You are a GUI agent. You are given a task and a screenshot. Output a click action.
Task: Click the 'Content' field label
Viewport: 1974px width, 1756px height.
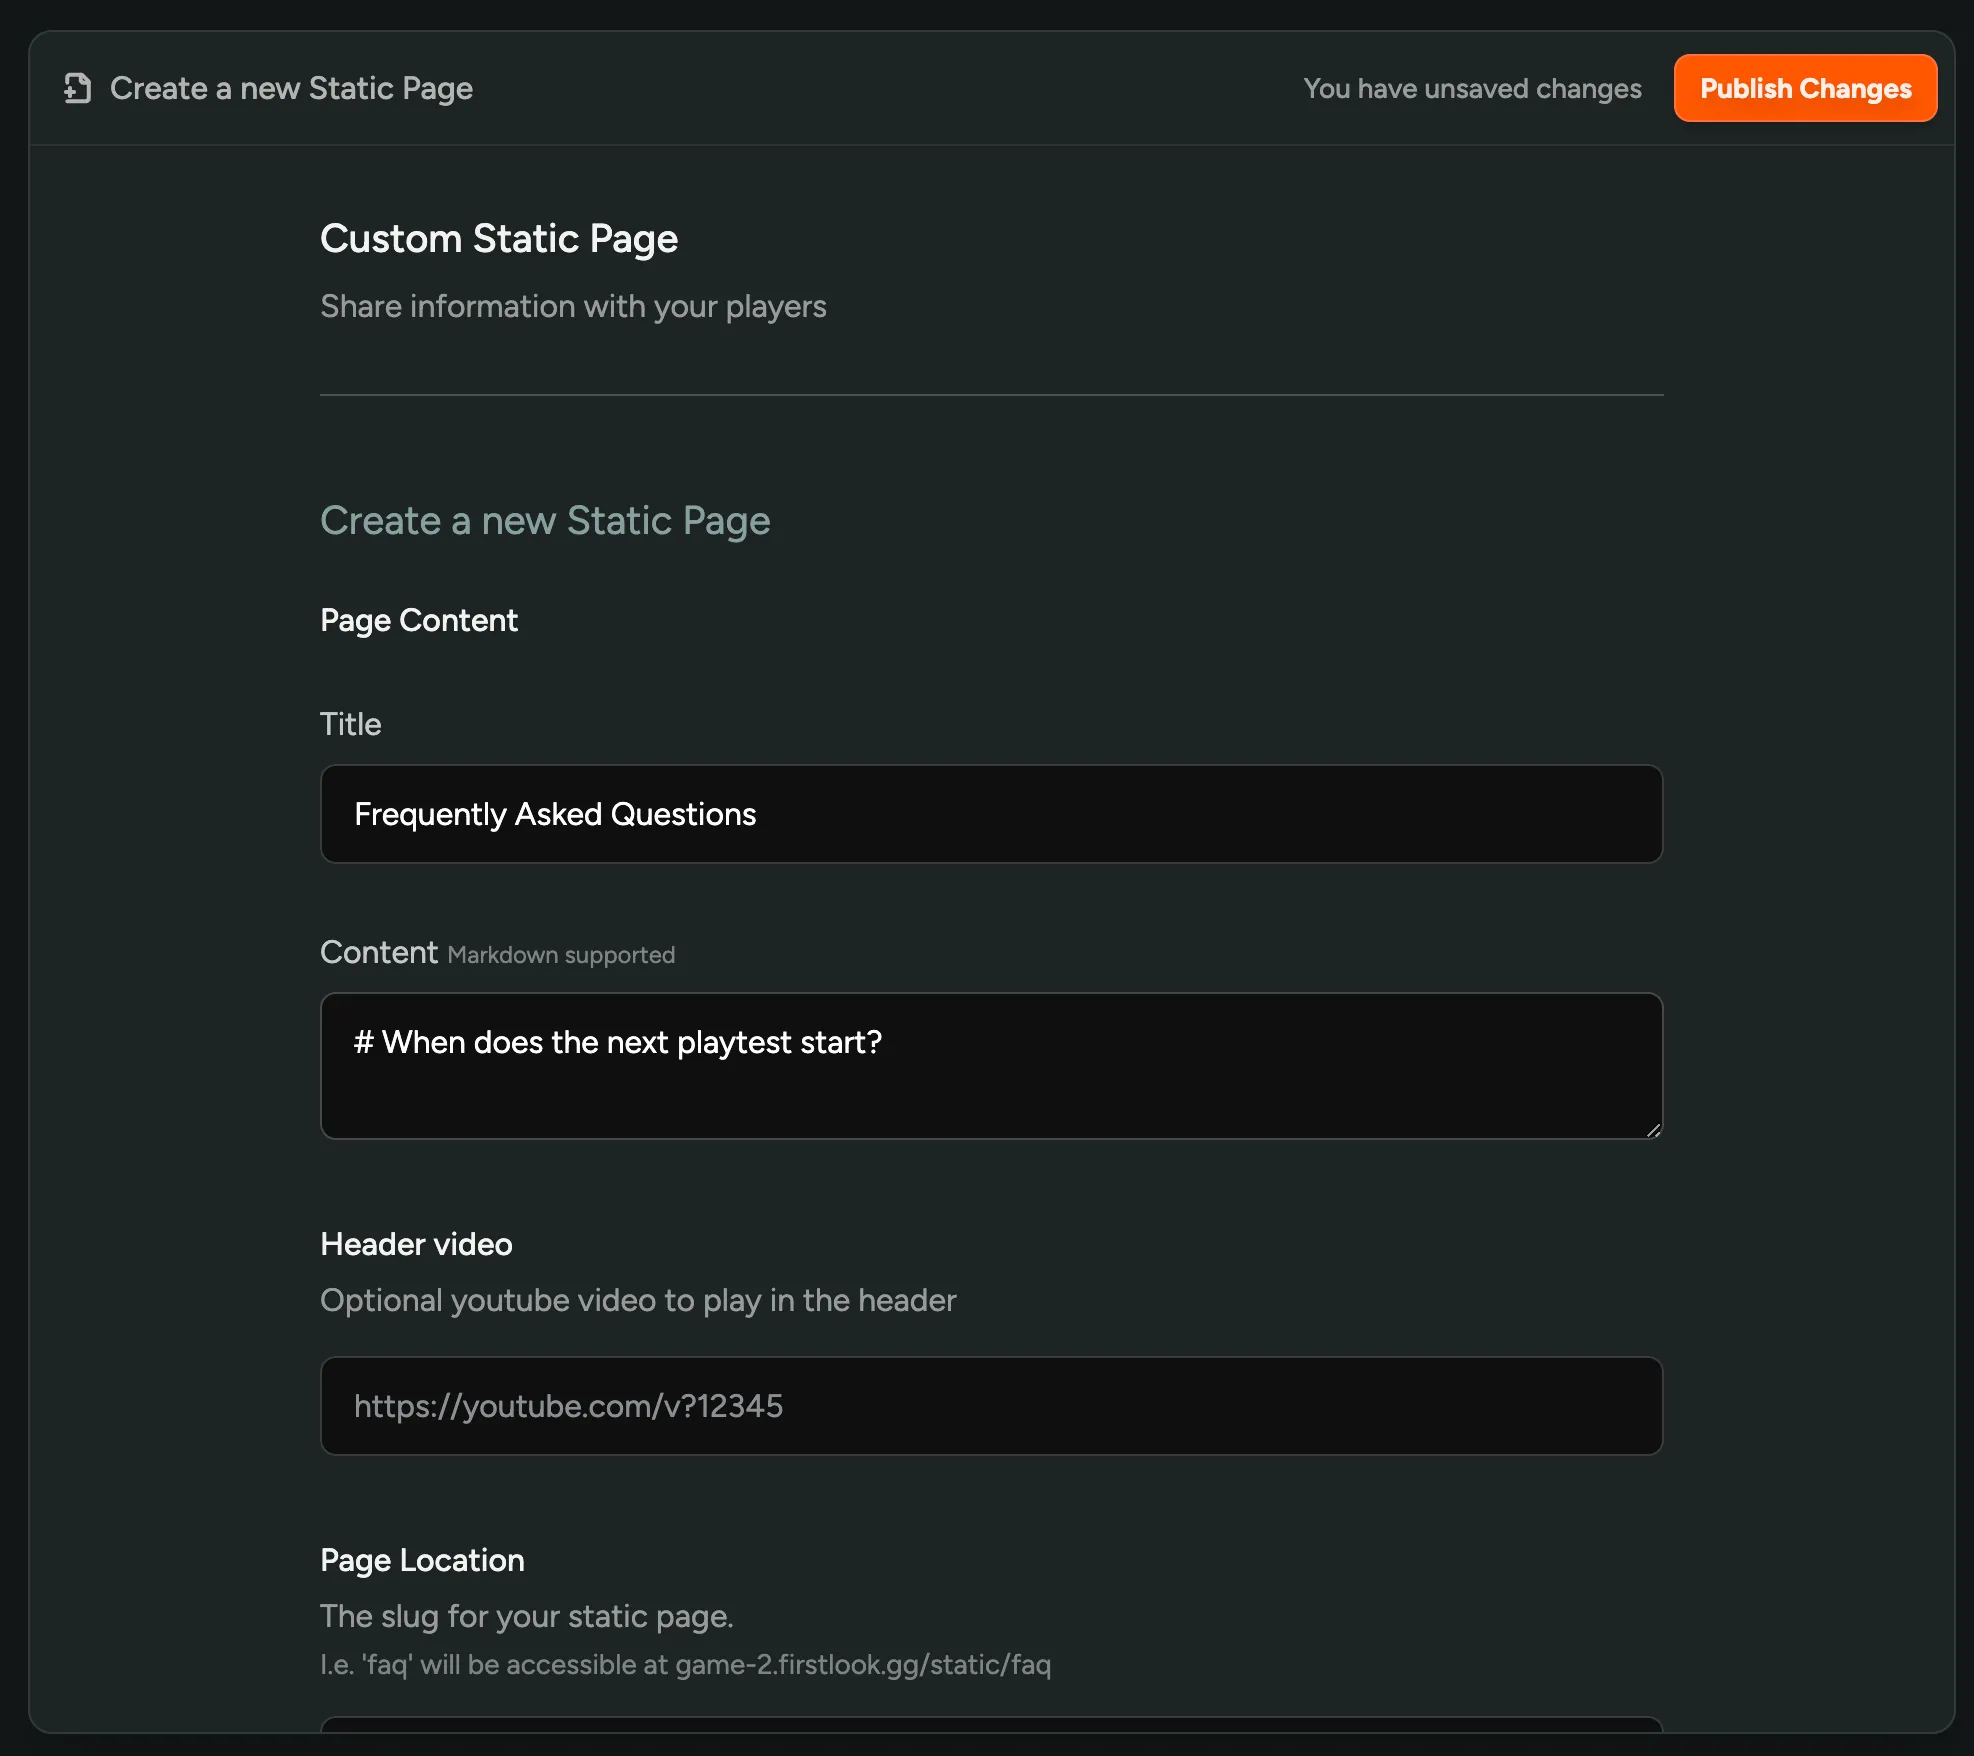coord(379,952)
